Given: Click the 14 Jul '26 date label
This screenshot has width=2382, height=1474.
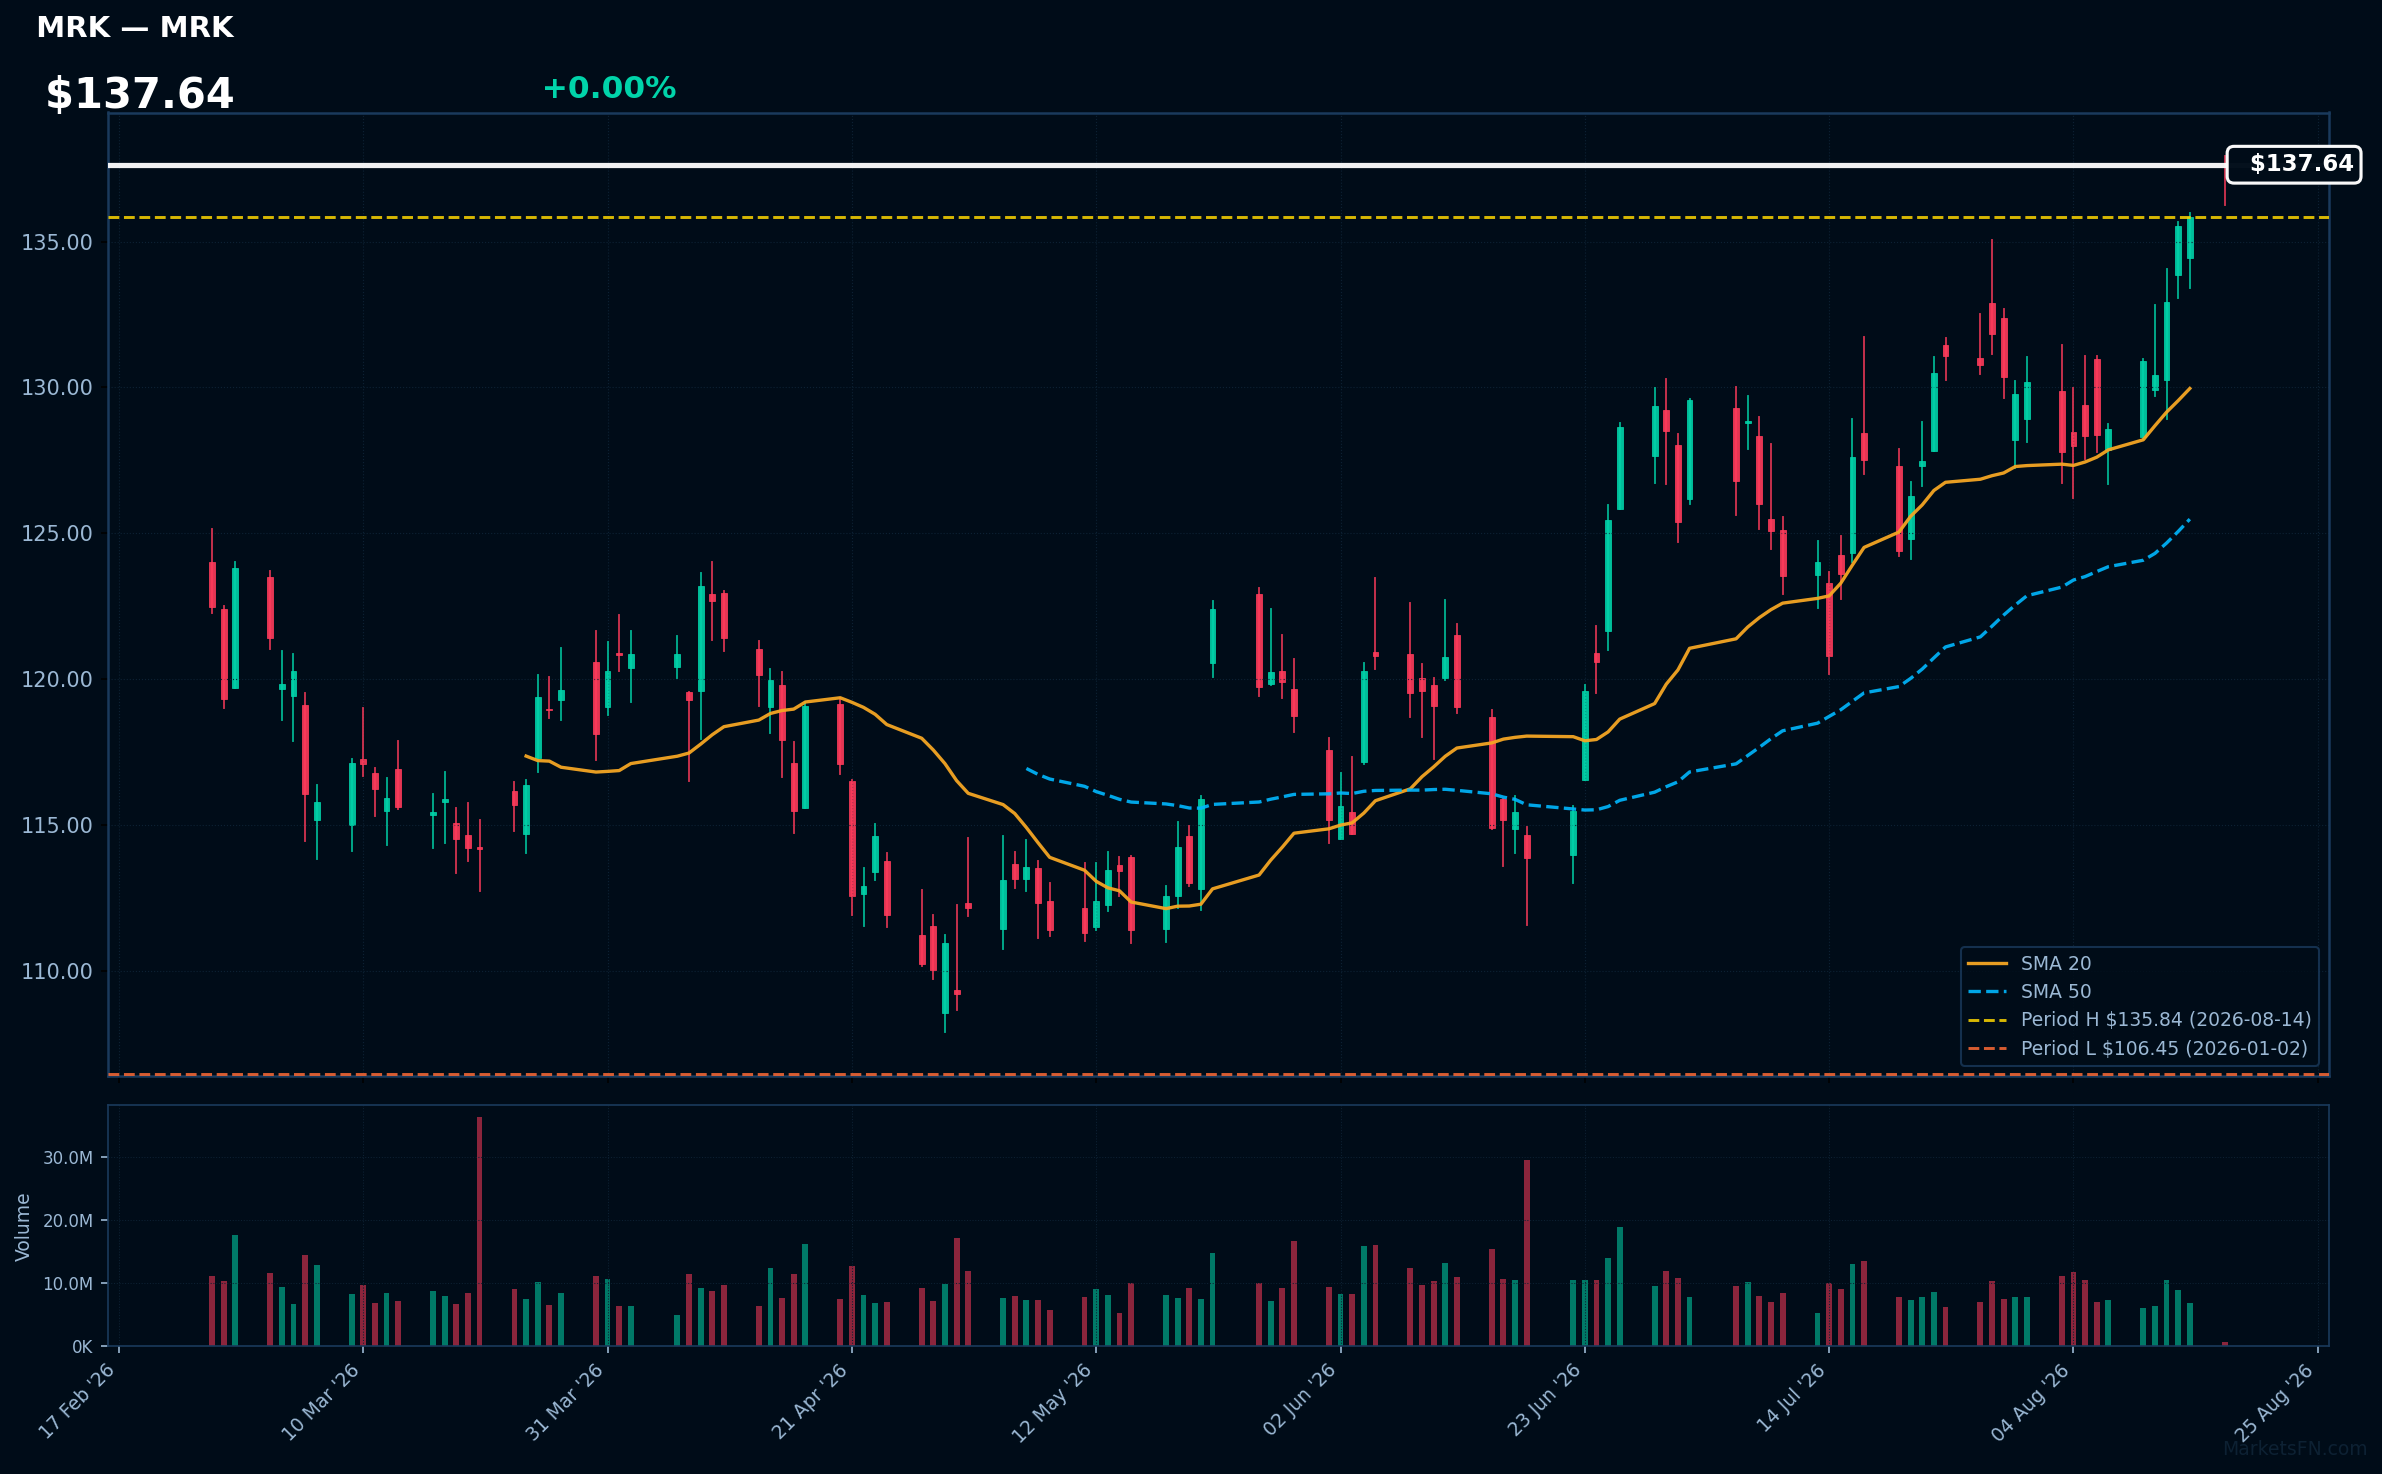Looking at the screenshot, I should click(x=1790, y=1398).
